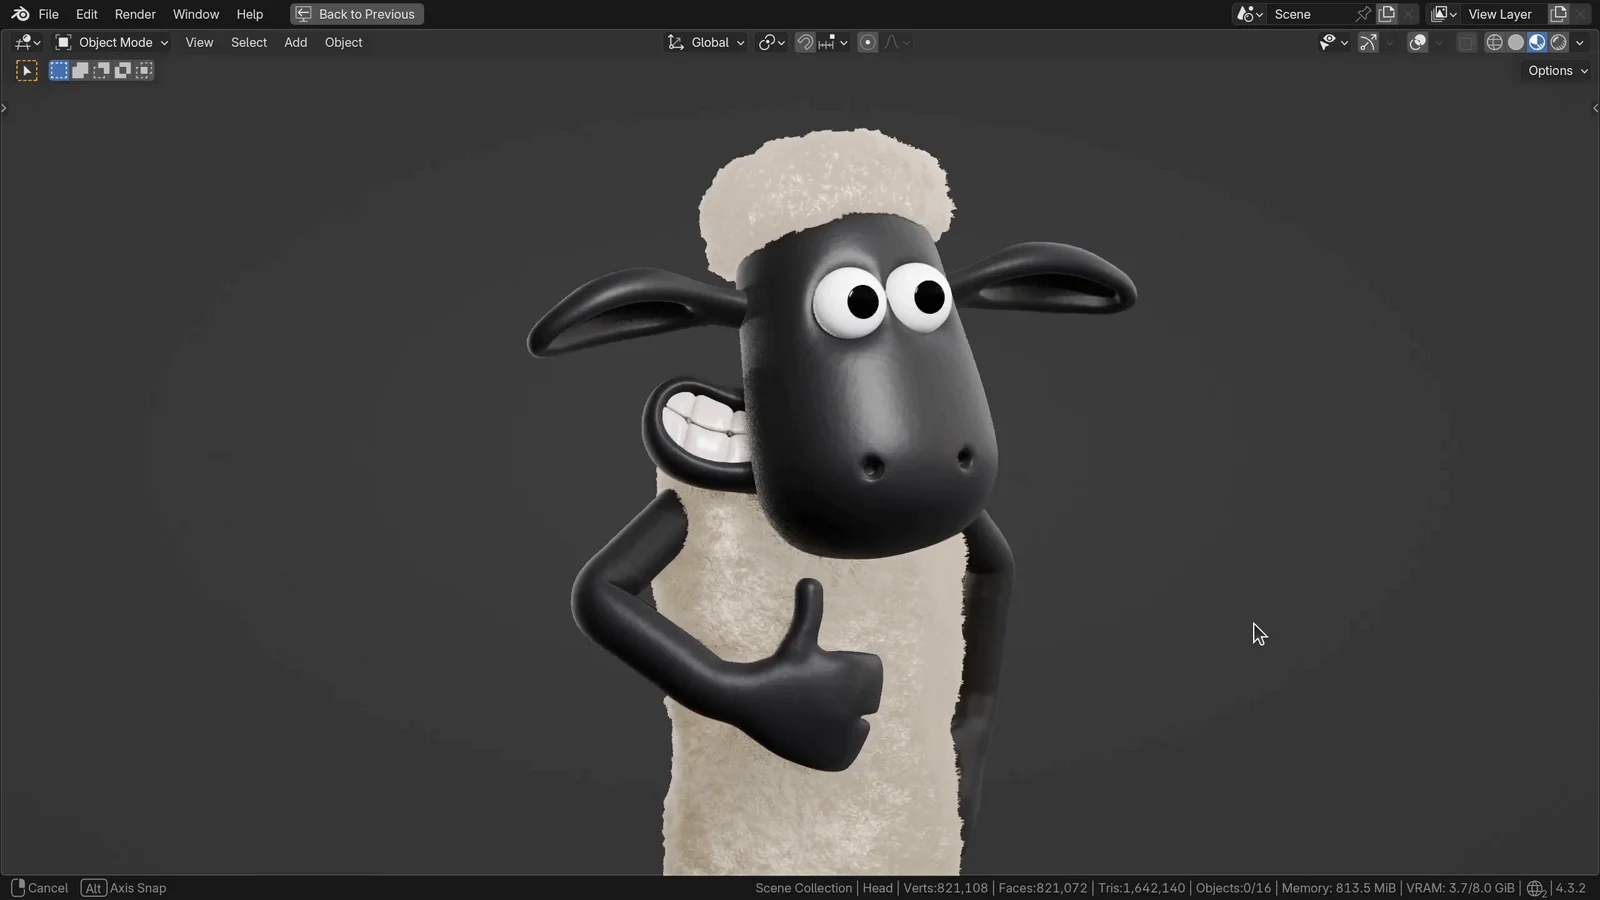The height and width of the screenshot is (900, 1600).
Task: Toggle Snapping with the magnet icon
Action: 804,42
